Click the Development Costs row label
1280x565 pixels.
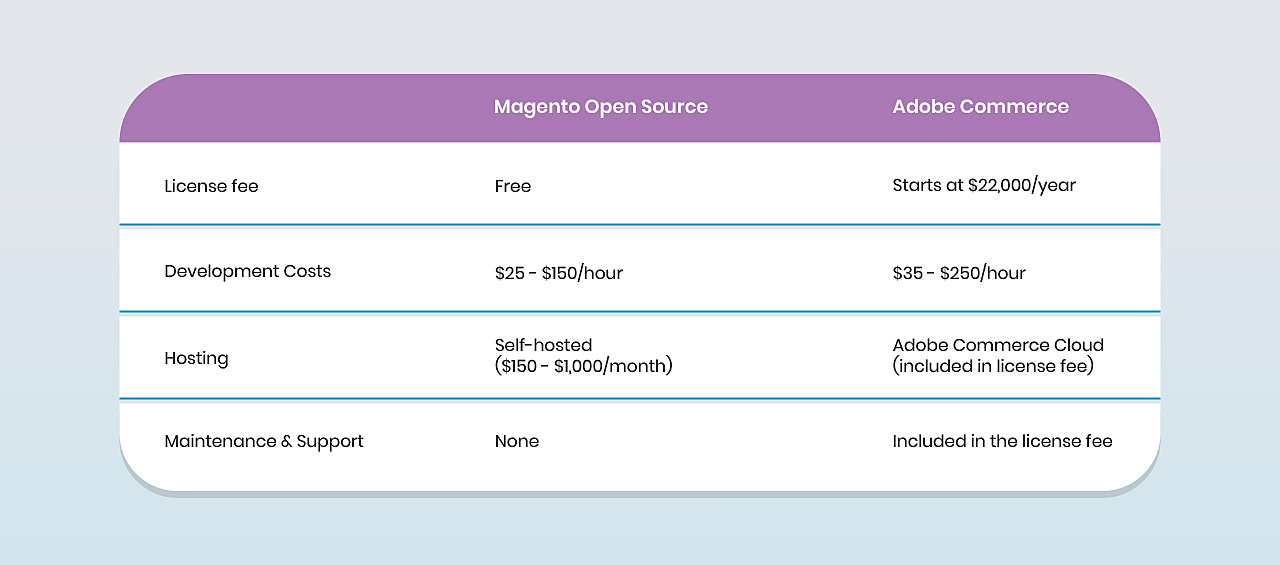(248, 271)
